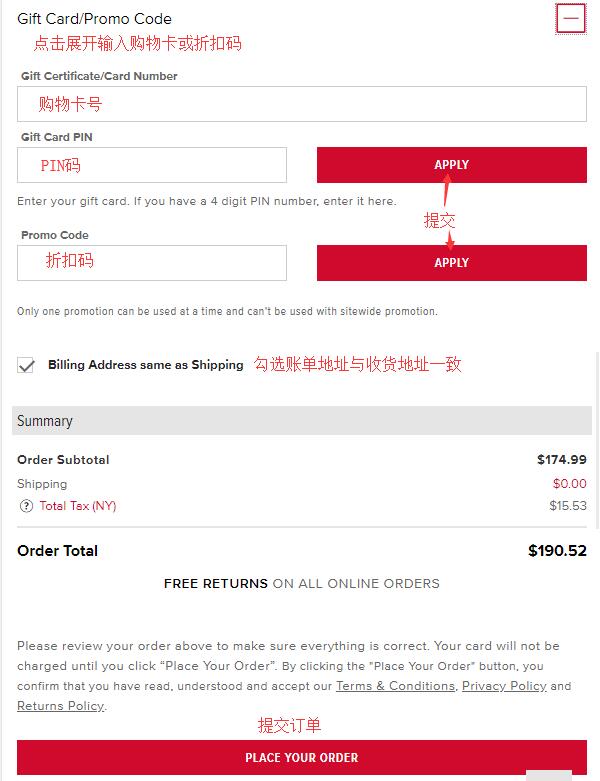Image resolution: width=600 pixels, height=781 pixels.
Task: Click the PLACE YOUR ORDER button
Action: (x=302, y=757)
